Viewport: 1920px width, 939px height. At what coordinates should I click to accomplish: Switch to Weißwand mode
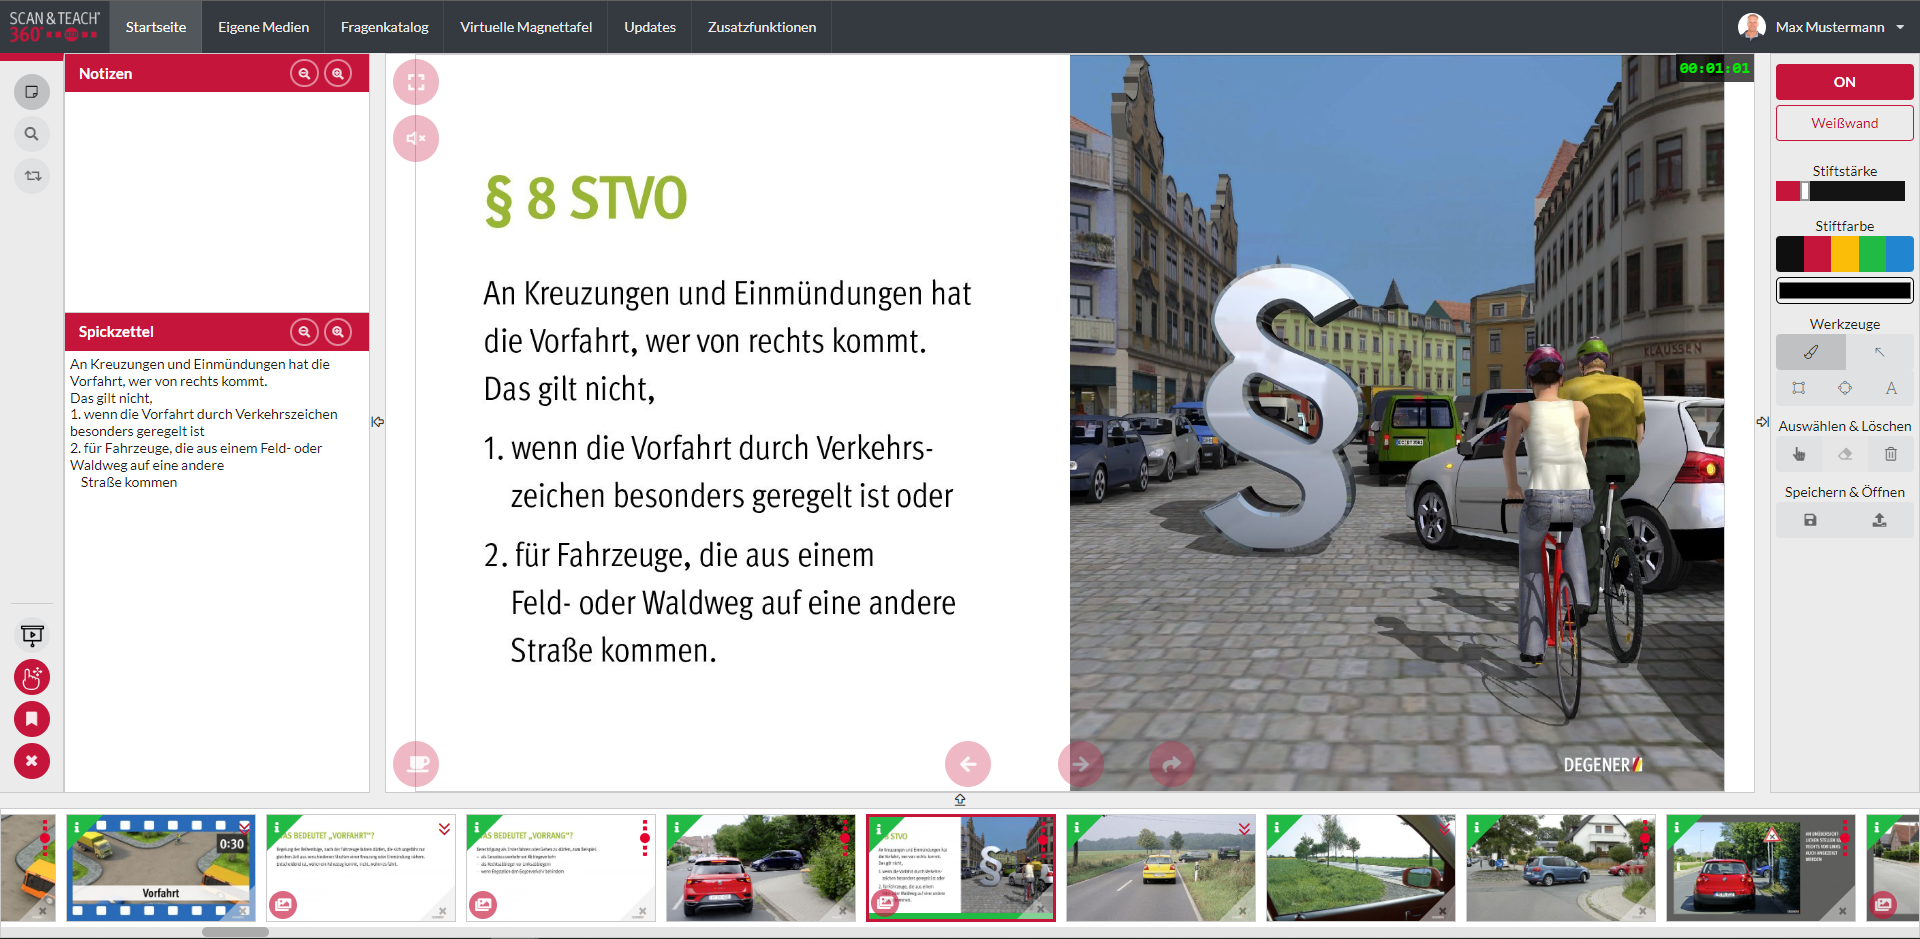[x=1845, y=123]
